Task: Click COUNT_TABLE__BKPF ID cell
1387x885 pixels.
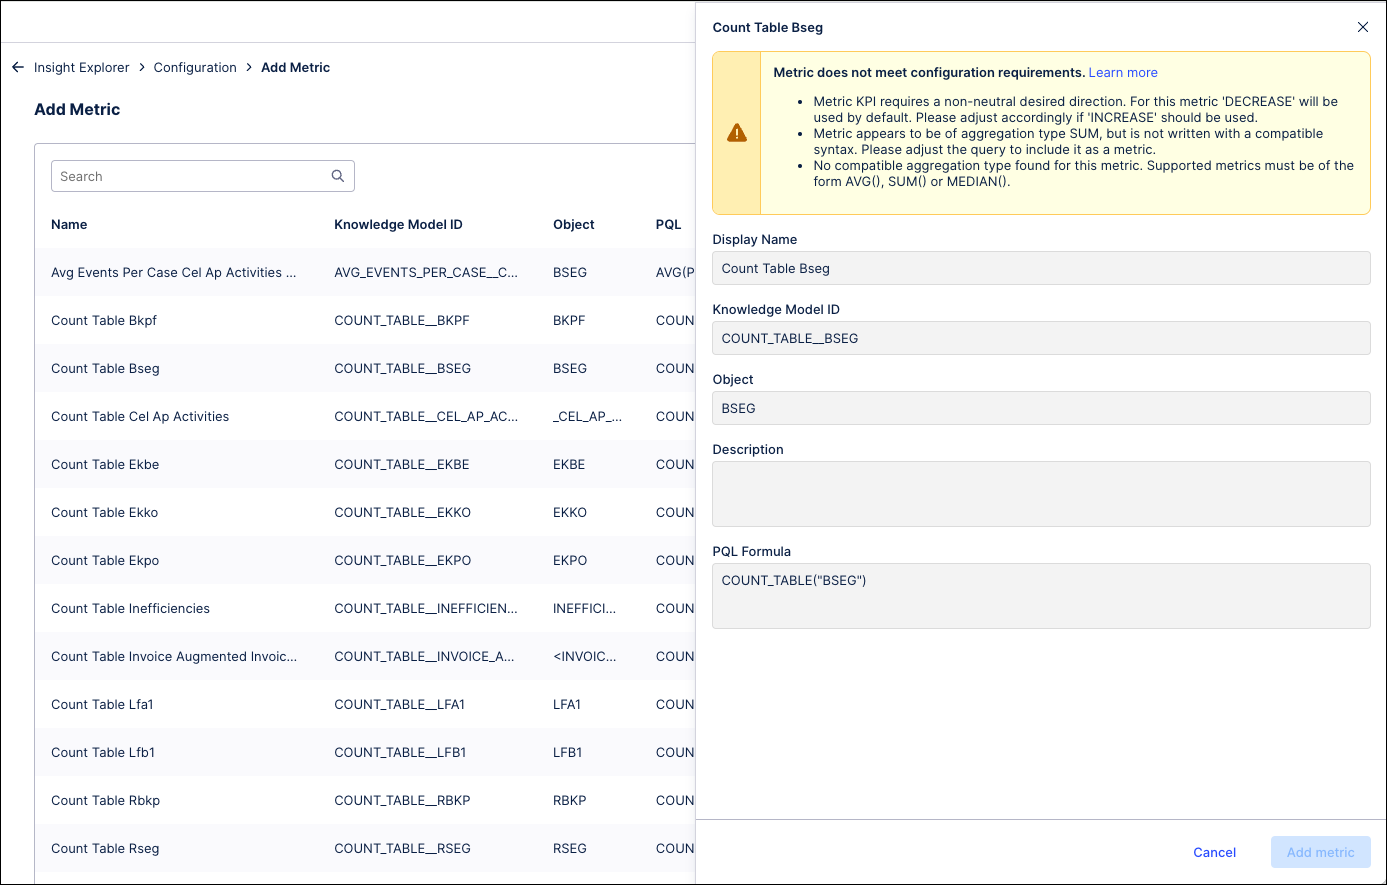Action: pyautogui.click(x=401, y=320)
